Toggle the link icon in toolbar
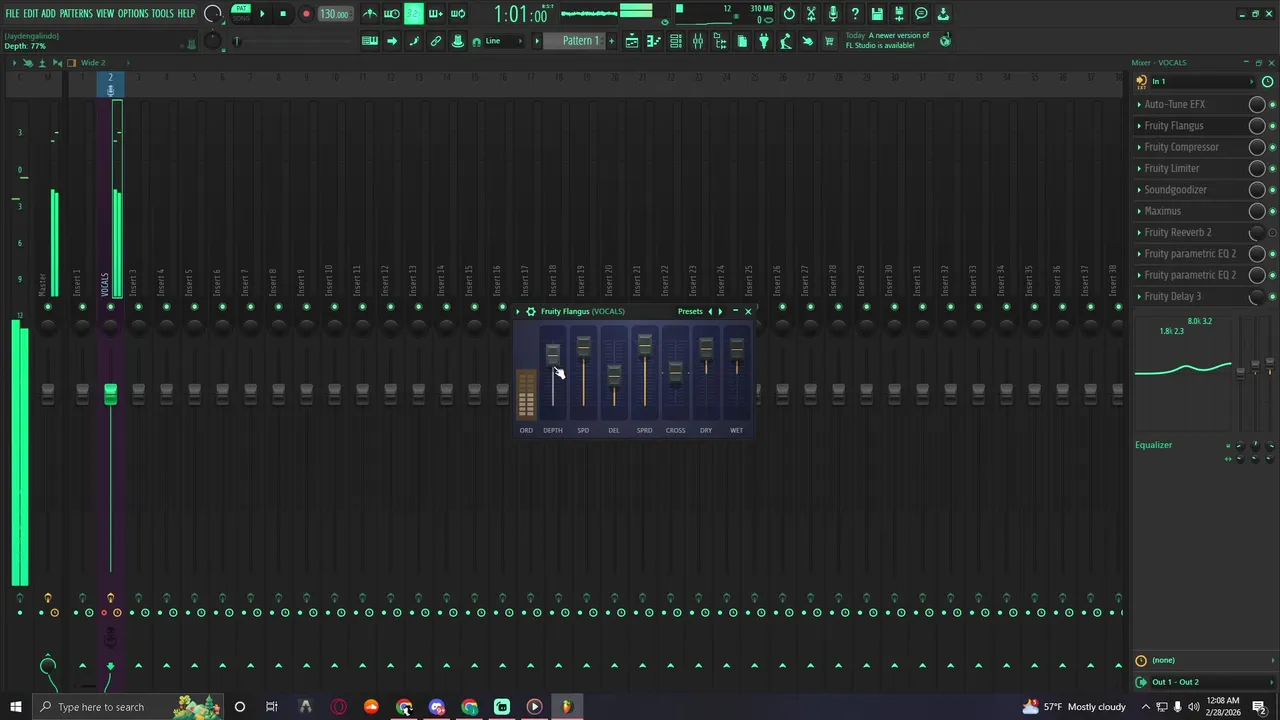 click(436, 41)
